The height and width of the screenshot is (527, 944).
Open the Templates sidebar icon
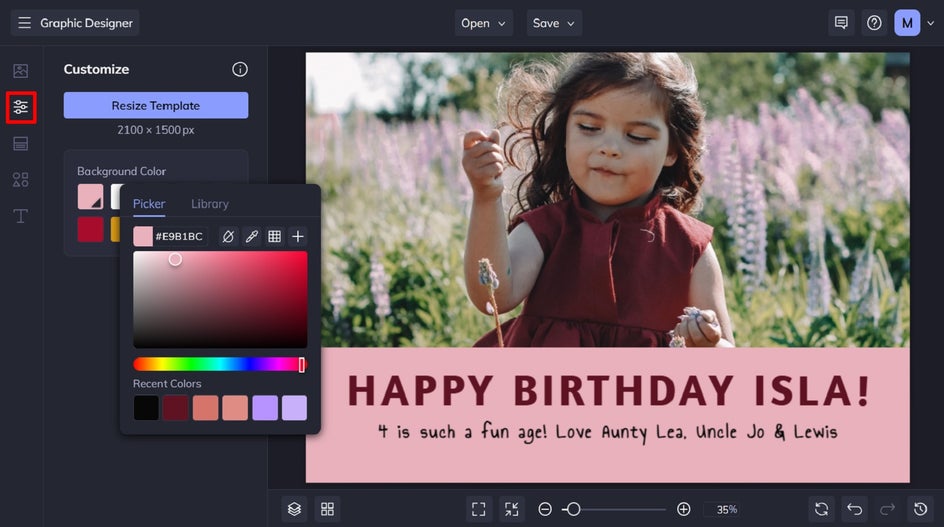(20, 143)
